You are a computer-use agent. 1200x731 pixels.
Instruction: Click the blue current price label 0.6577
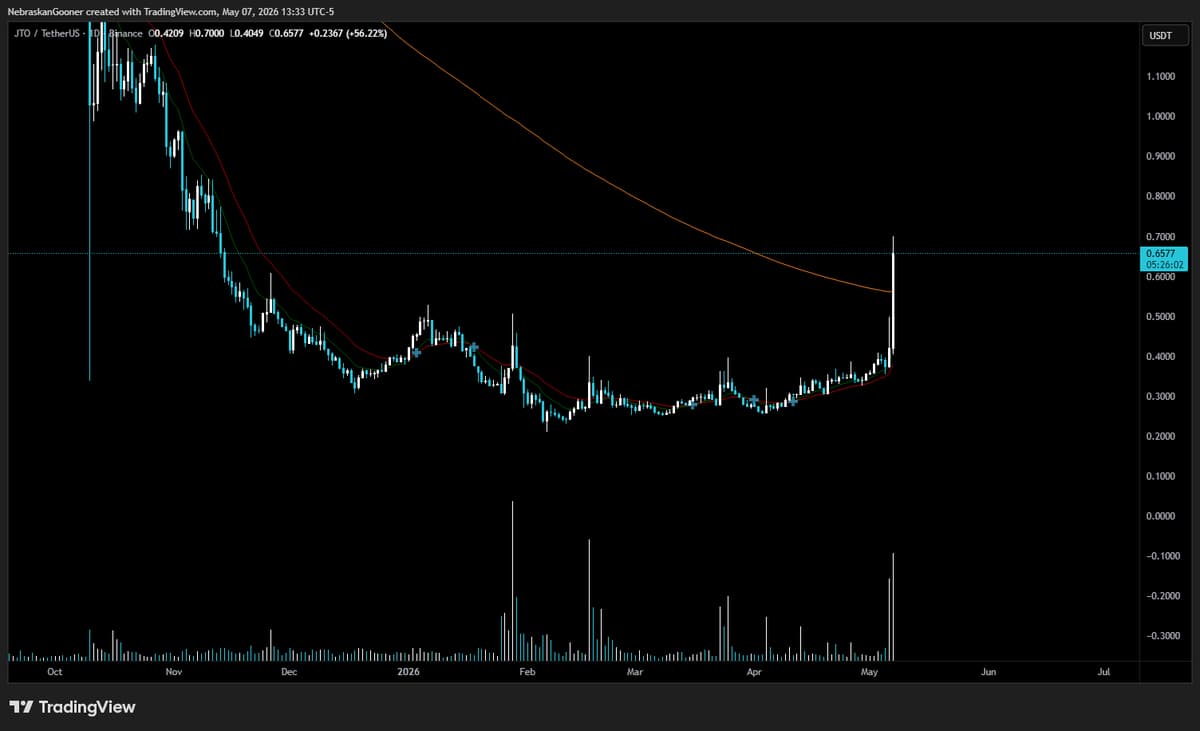coord(1163,253)
